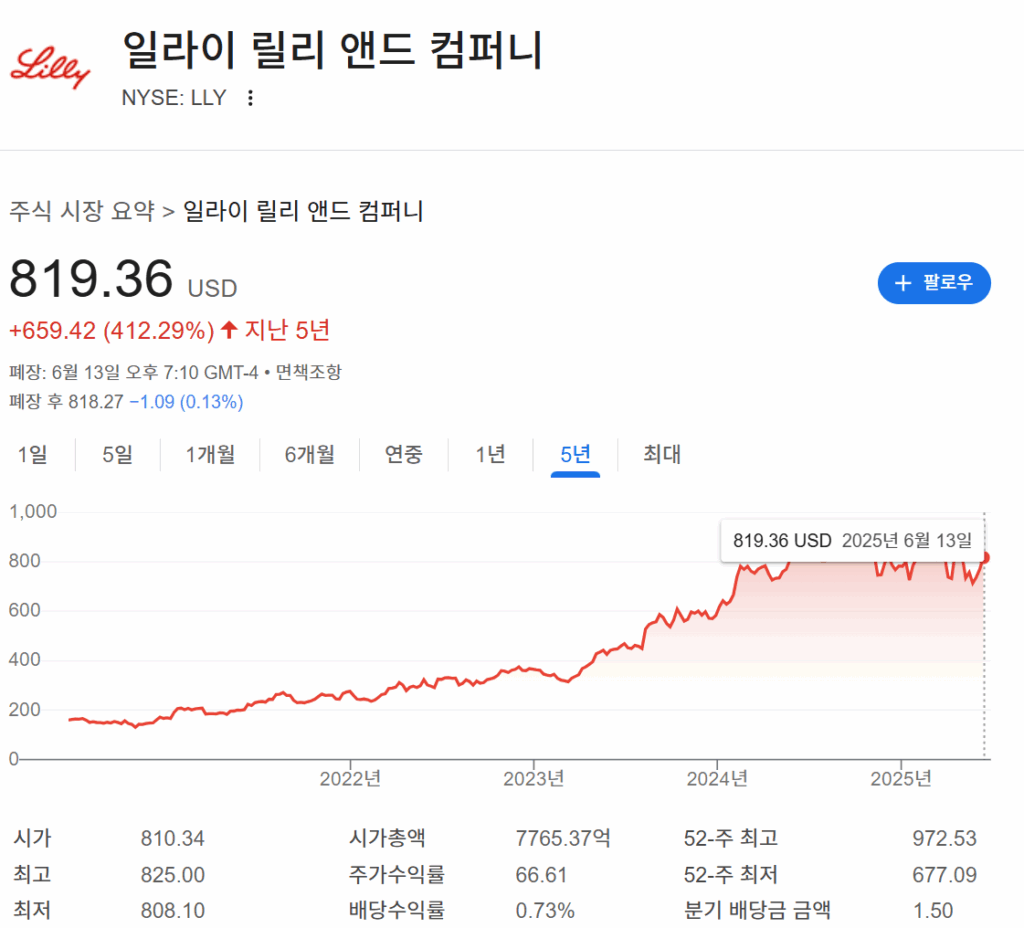Switch to the 1개월 range tab
Image resolution: width=1024 pixels, height=928 pixels.
click(210, 454)
